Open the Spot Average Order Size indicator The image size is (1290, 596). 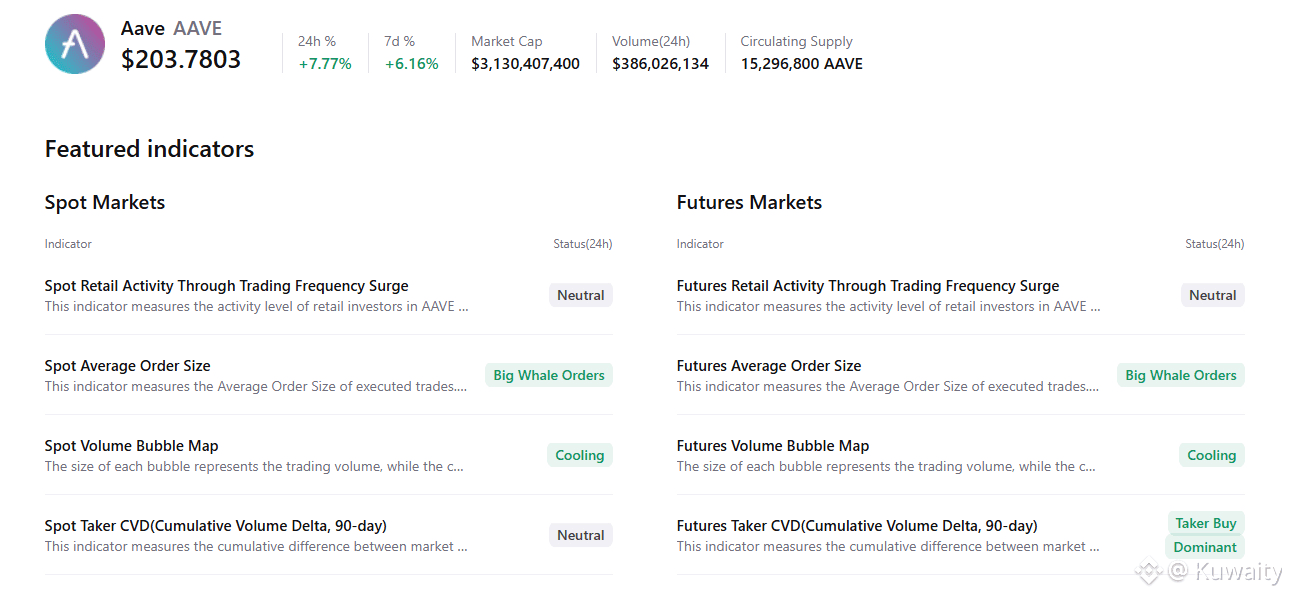pos(127,366)
